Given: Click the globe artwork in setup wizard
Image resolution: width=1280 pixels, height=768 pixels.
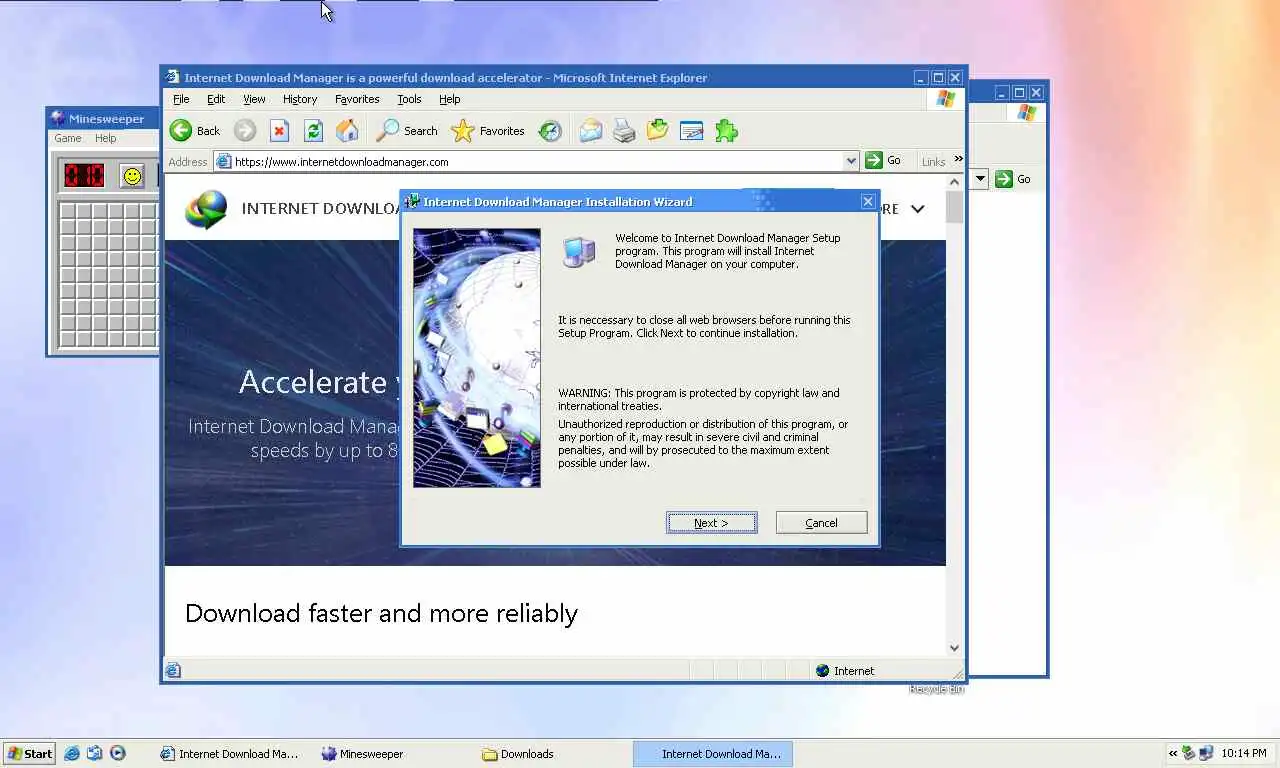Looking at the screenshot, I should tap(477, 358).
